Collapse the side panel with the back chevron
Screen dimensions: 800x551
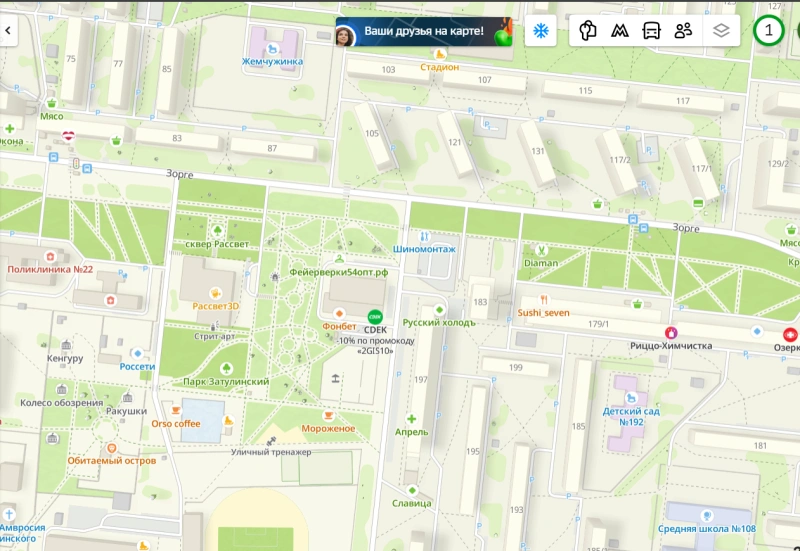coord(8,31)
